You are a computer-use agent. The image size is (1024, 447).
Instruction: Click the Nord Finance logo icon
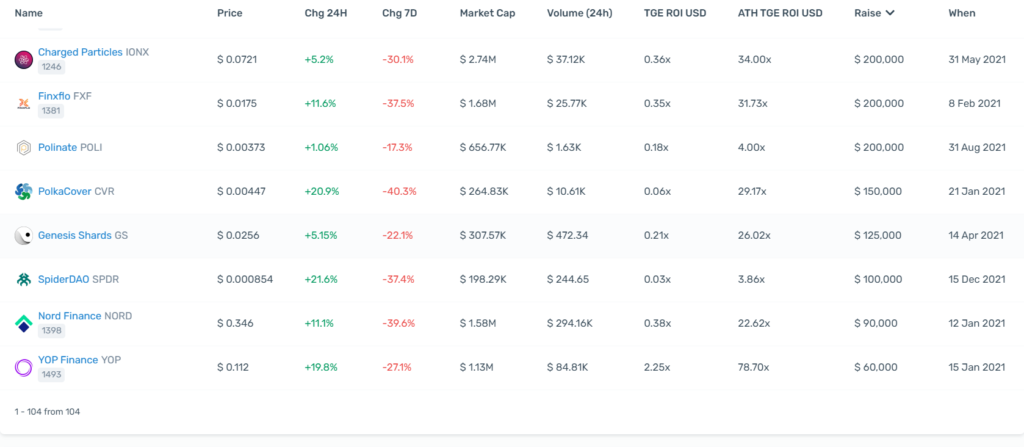(24, 323)
